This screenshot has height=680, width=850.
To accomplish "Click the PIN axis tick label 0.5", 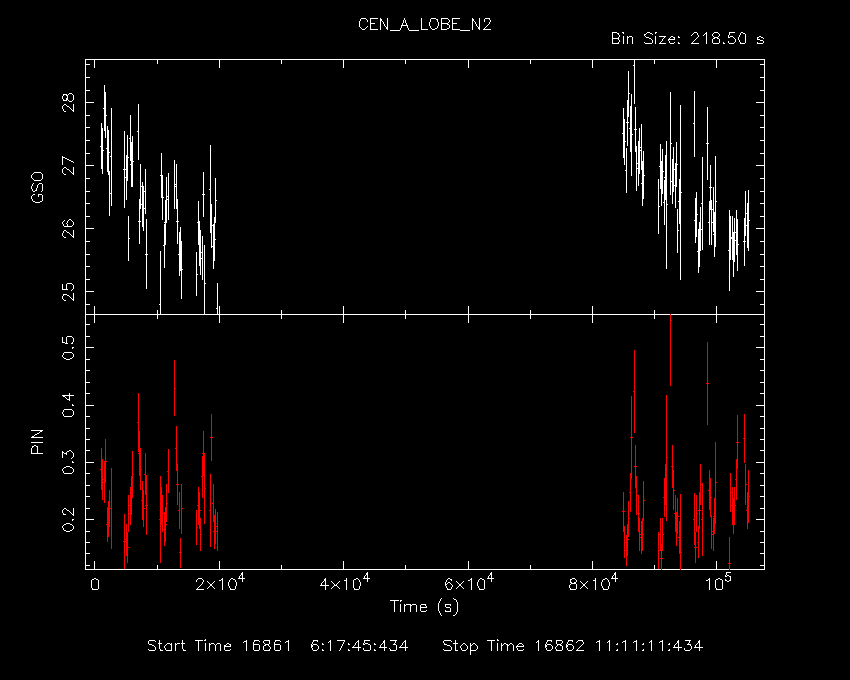I will pos(68,348).
